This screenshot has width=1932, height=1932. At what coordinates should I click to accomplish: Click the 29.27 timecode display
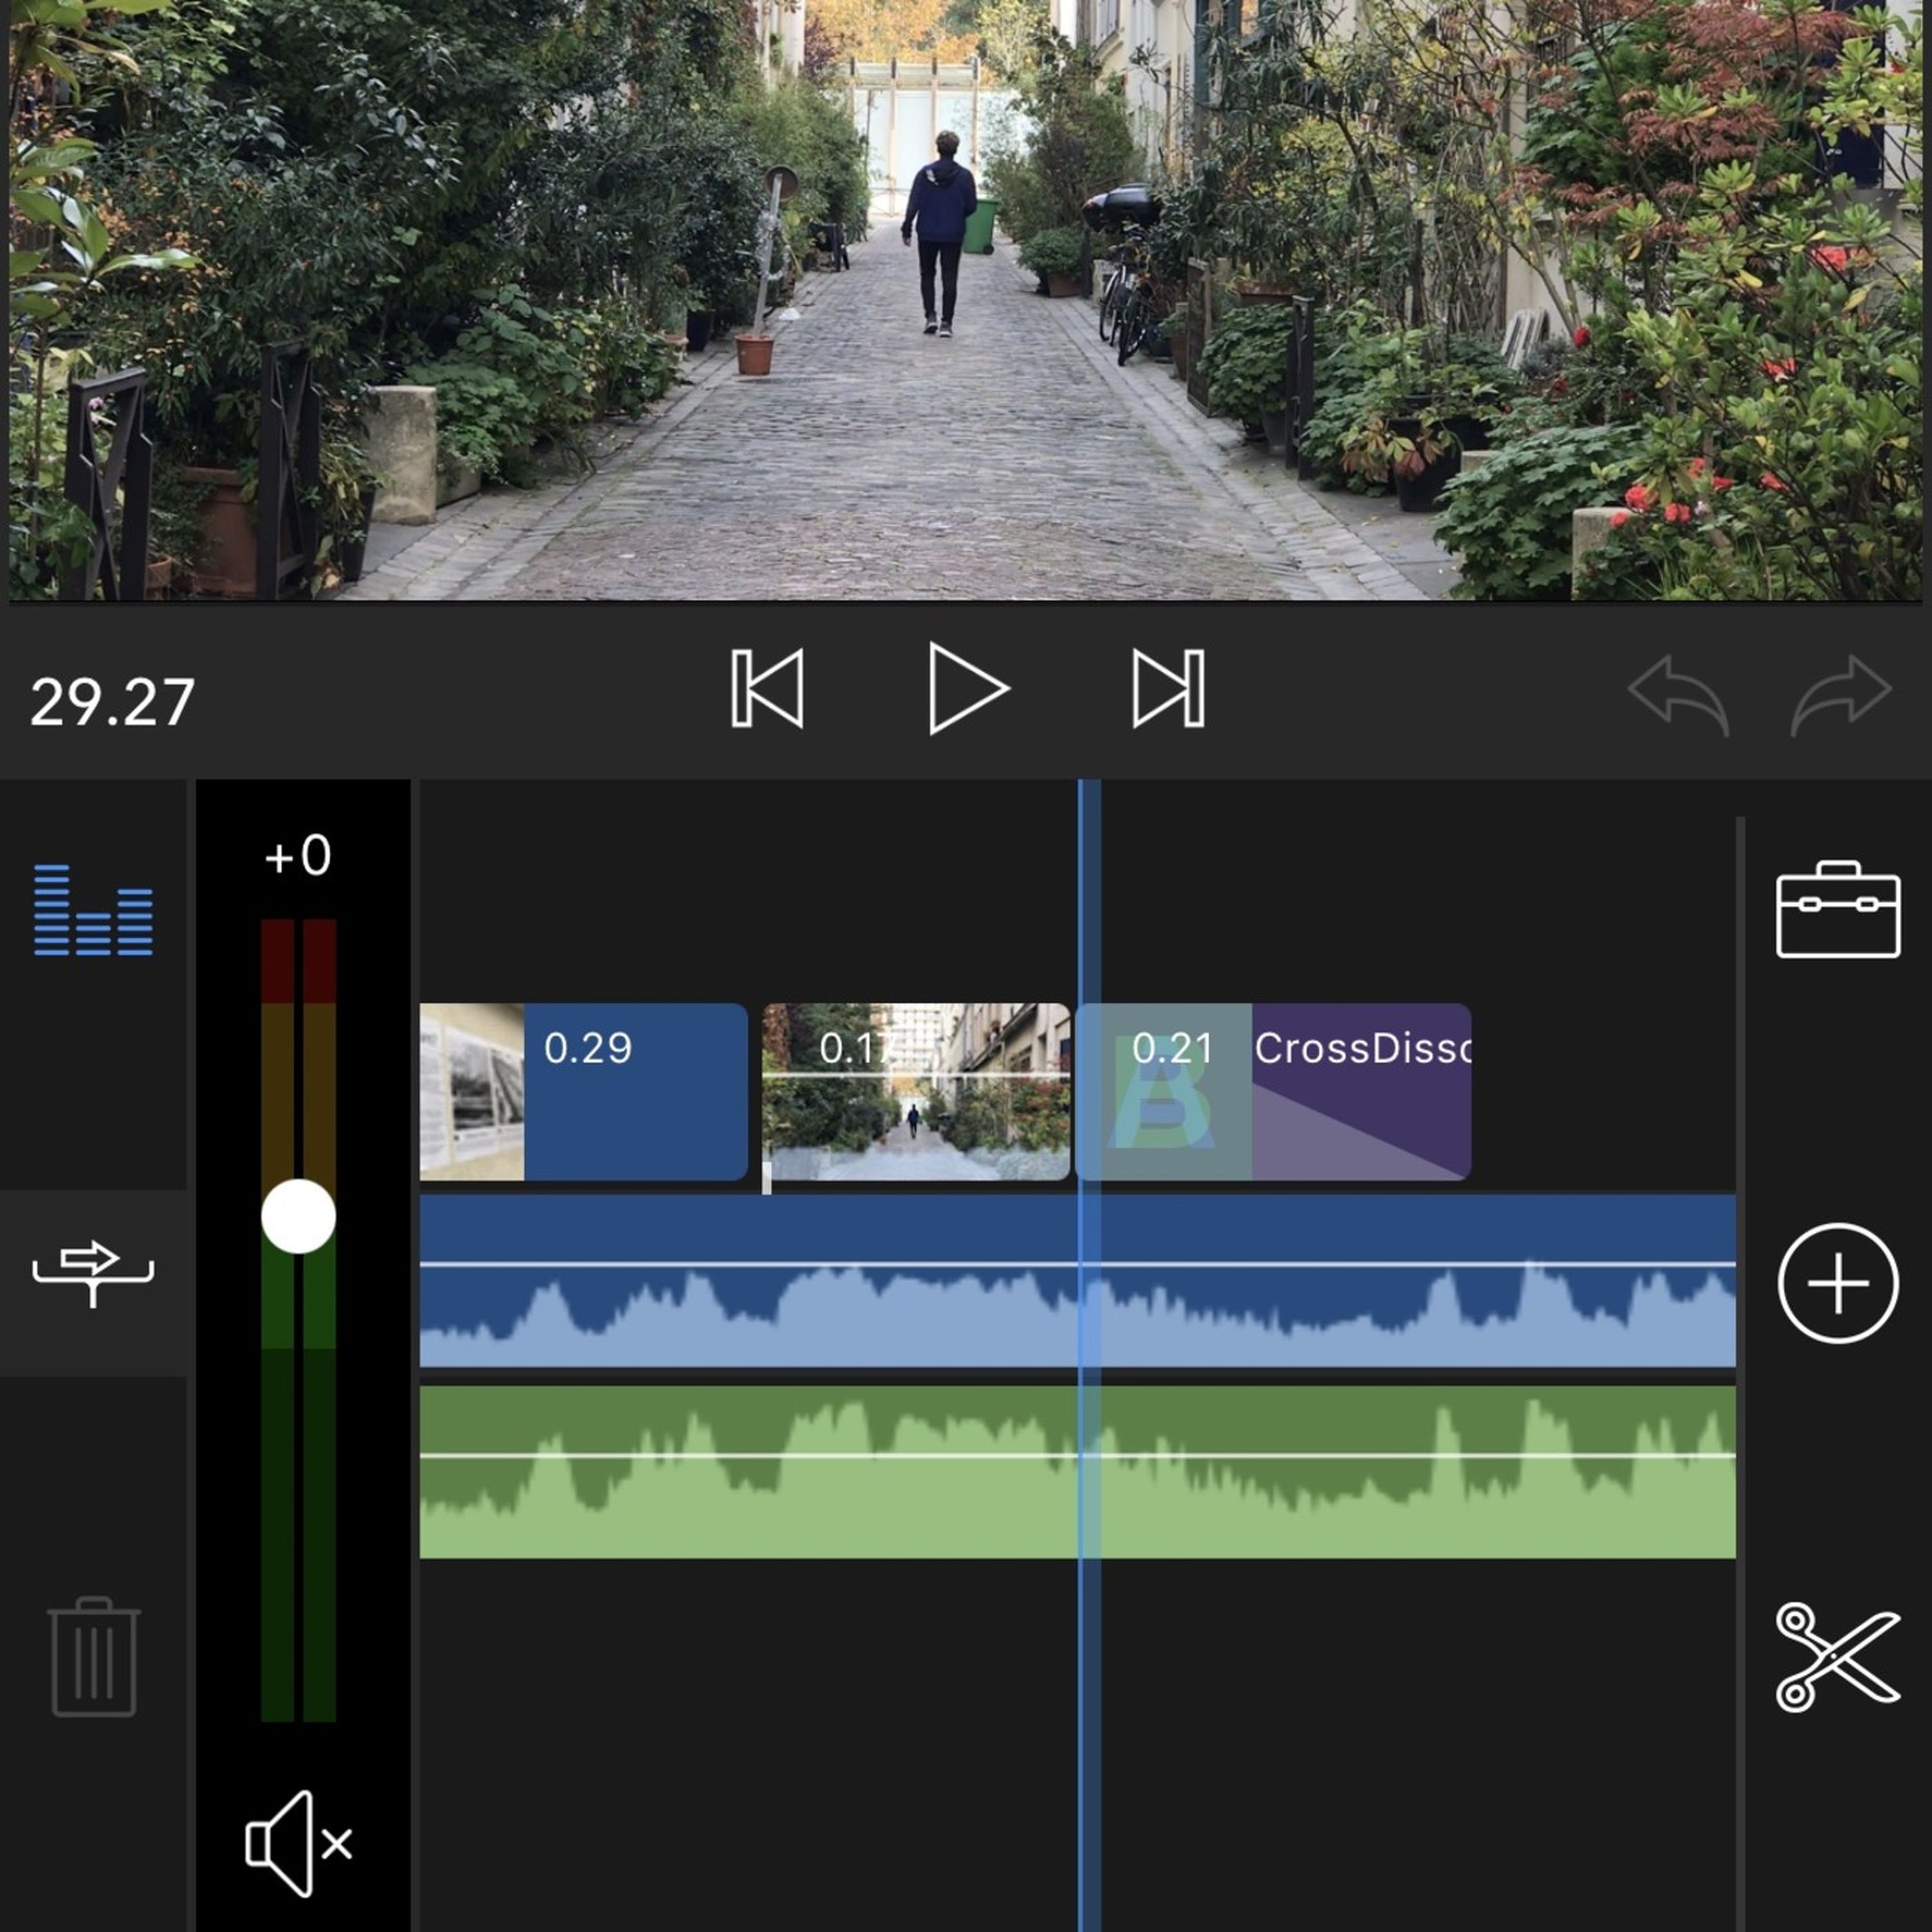[112, 702]
